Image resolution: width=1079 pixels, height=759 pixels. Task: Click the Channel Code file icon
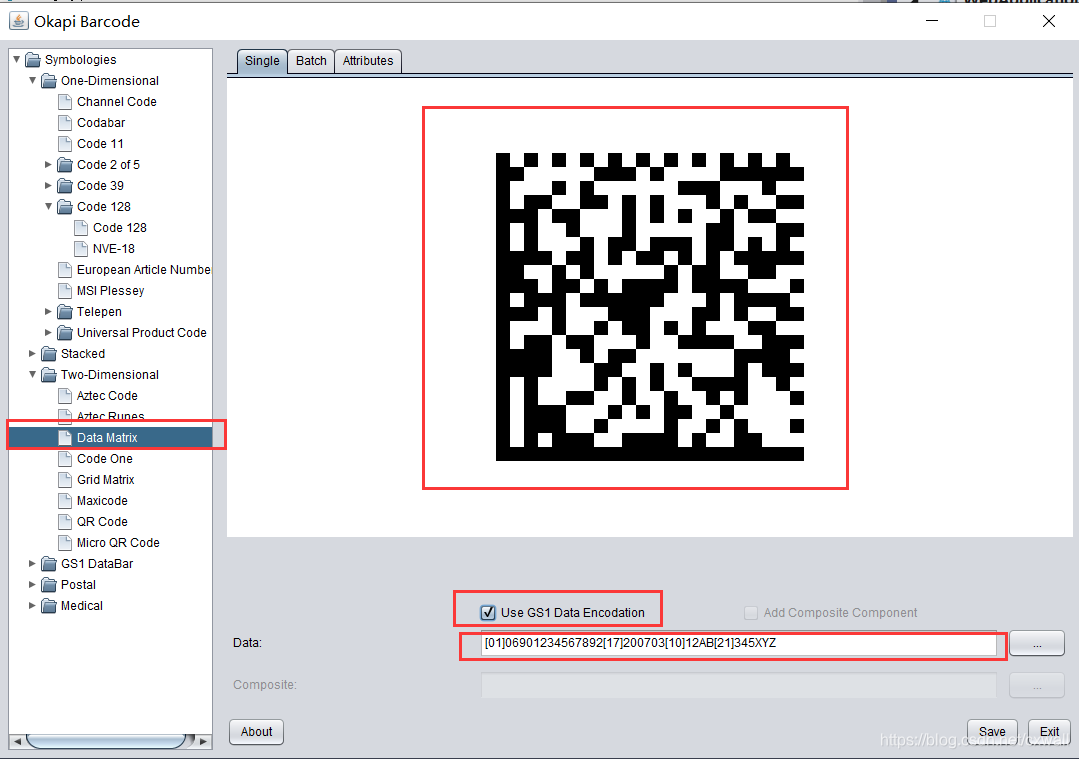coord(65,102)
